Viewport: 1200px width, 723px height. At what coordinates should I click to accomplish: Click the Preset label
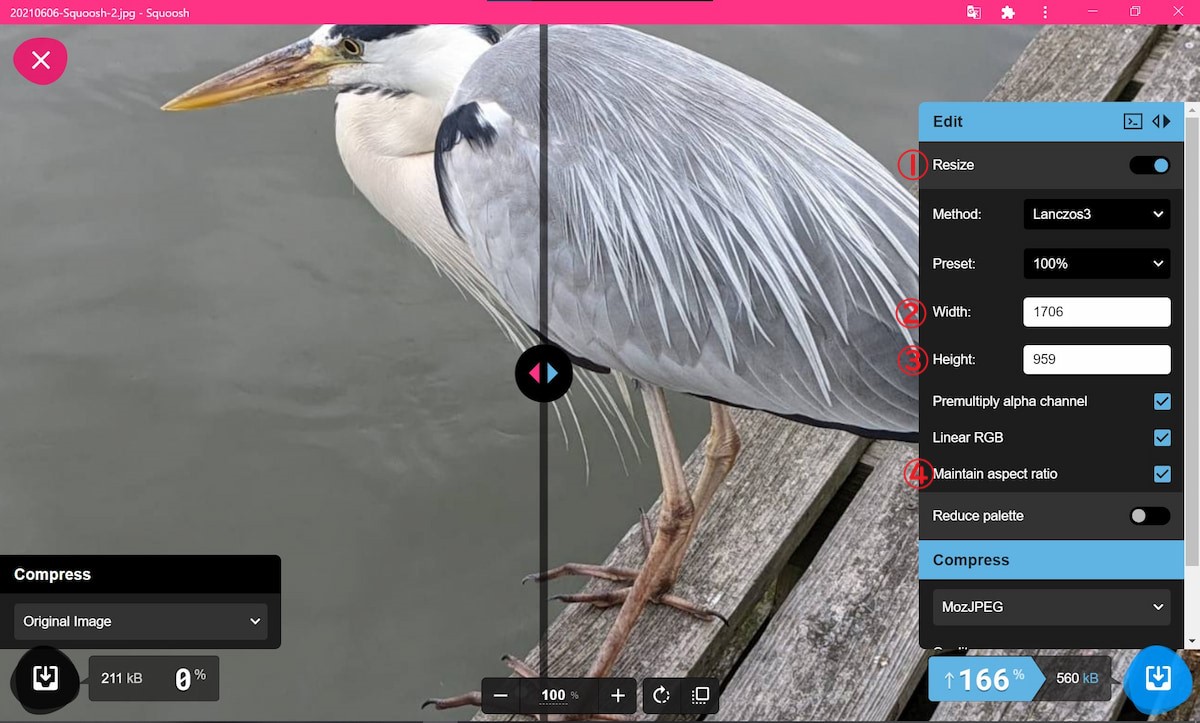click(x=954, y=264)
